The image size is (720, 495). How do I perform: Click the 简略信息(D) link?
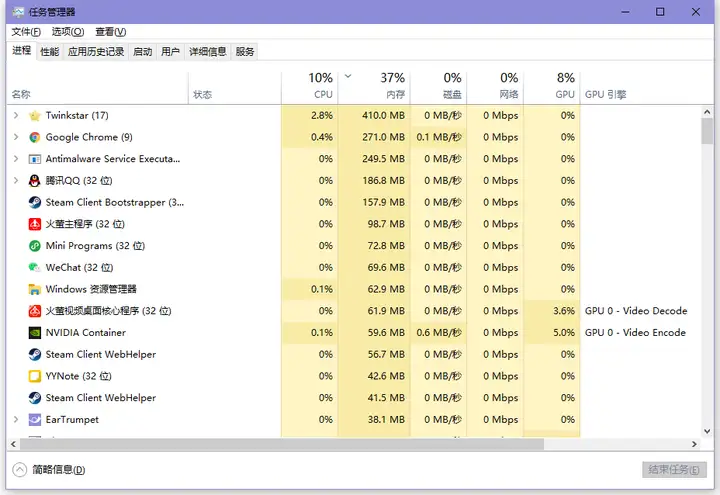(59, 470)
